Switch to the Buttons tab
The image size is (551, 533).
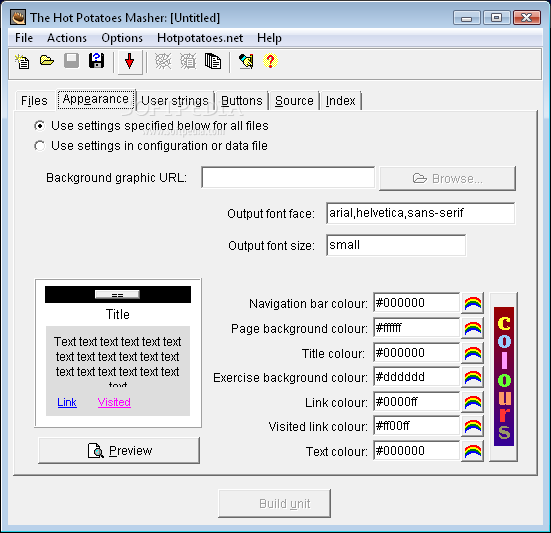pyautogui.click(x=242, y=101)
